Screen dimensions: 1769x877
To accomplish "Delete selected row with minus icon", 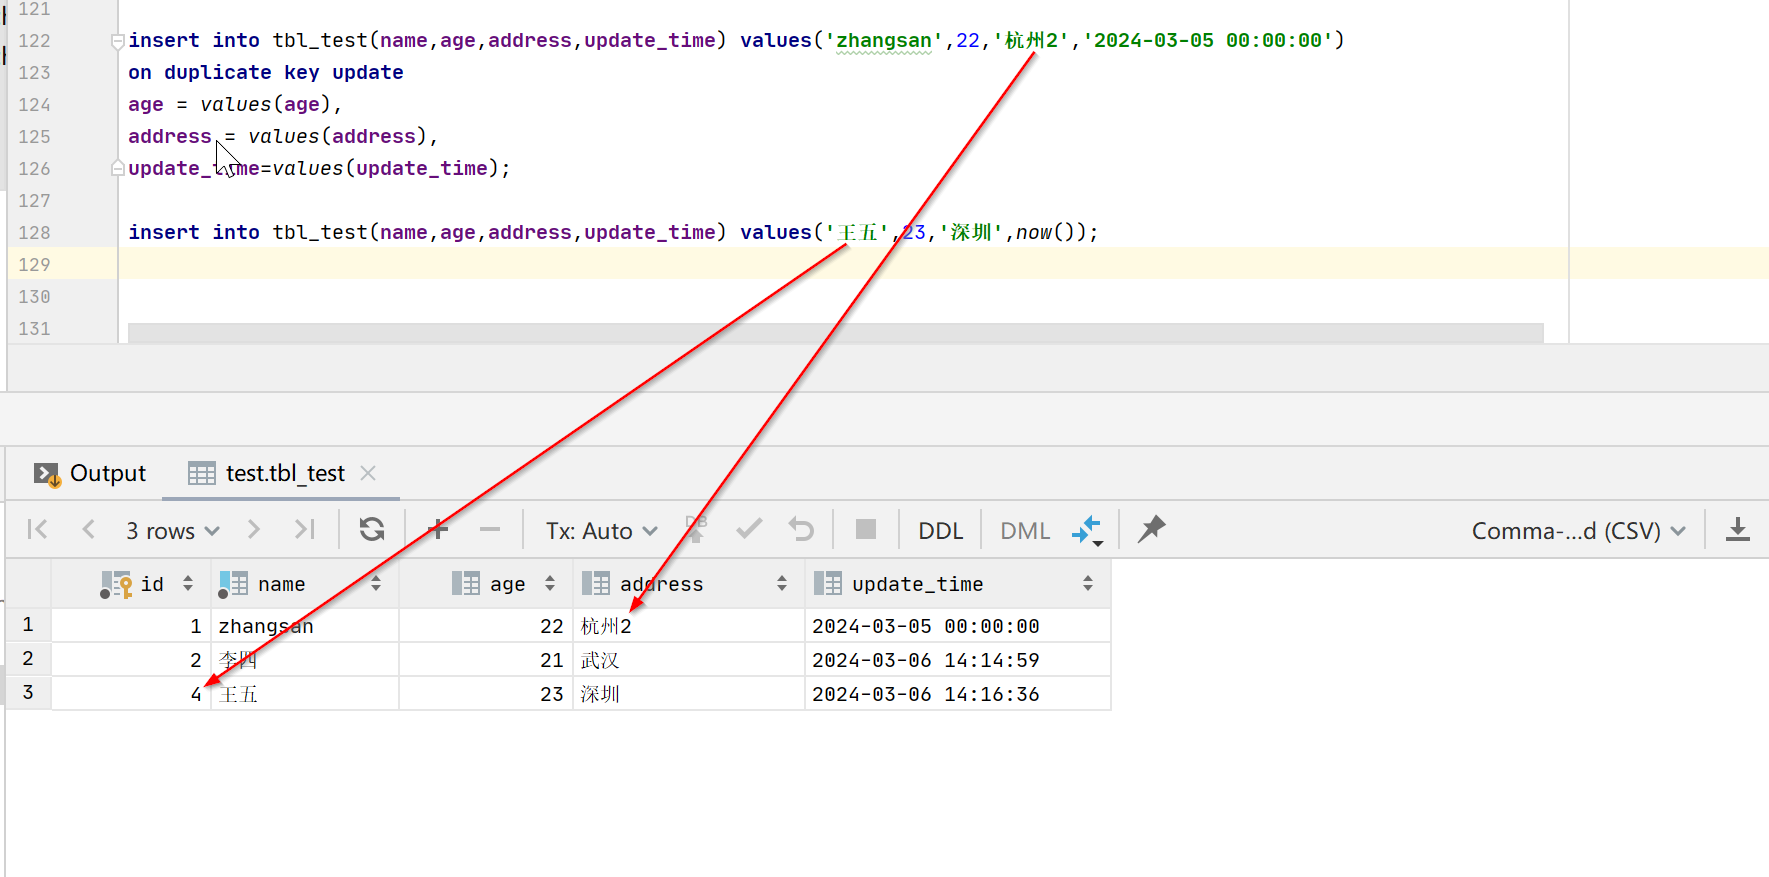I will pyautogui.click(x=489, y=529).
